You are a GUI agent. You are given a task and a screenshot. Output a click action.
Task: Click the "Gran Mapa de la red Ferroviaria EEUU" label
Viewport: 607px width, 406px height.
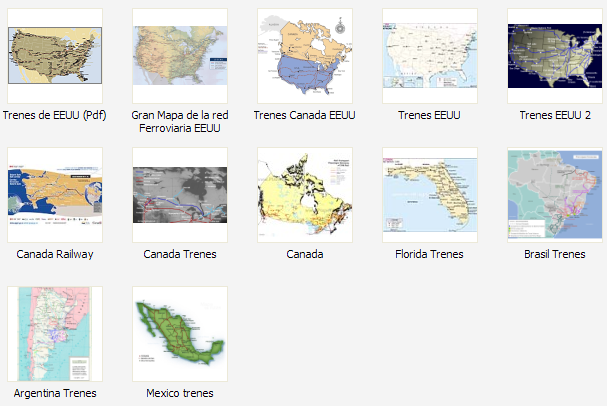(180, 122)
